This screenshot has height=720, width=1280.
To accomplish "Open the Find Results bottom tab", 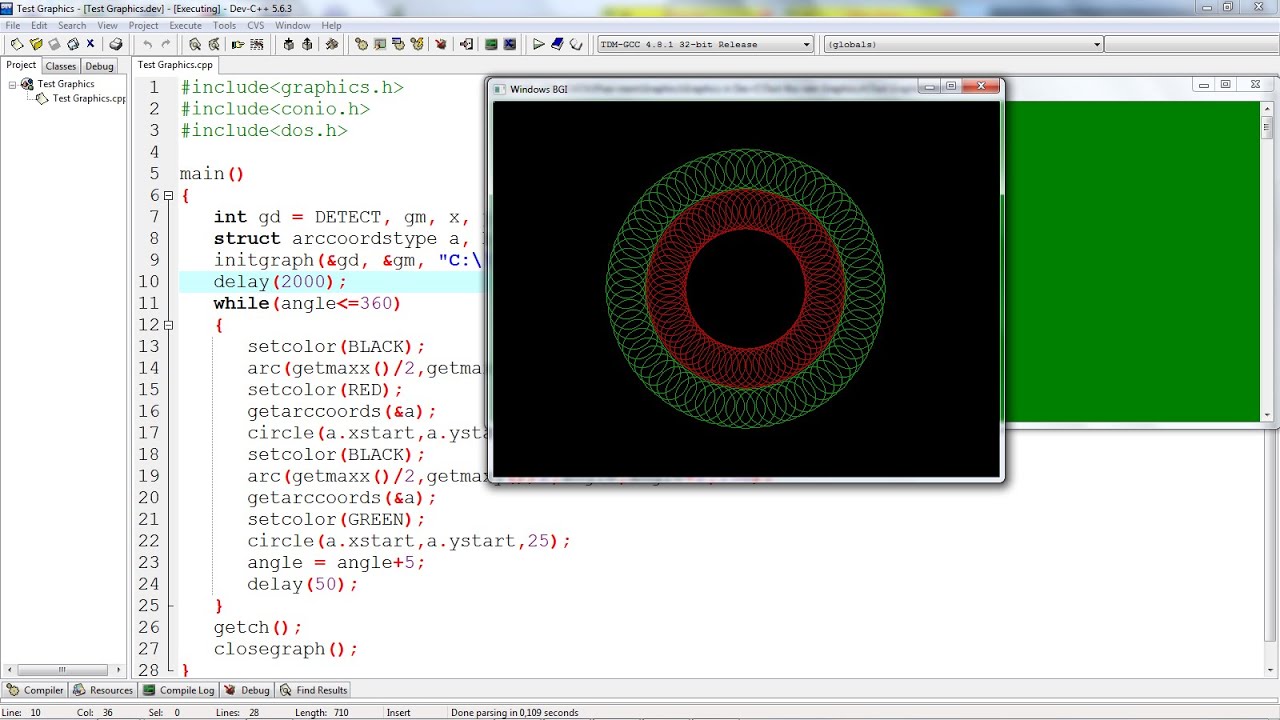I will (314, 690).
